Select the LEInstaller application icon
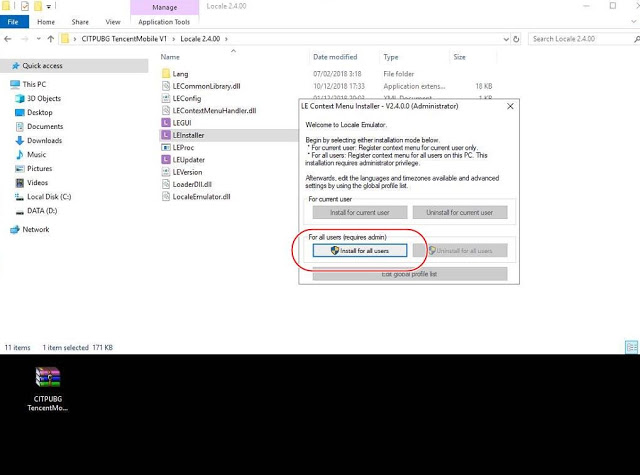 pyautogui.click(x=166, y=135)
